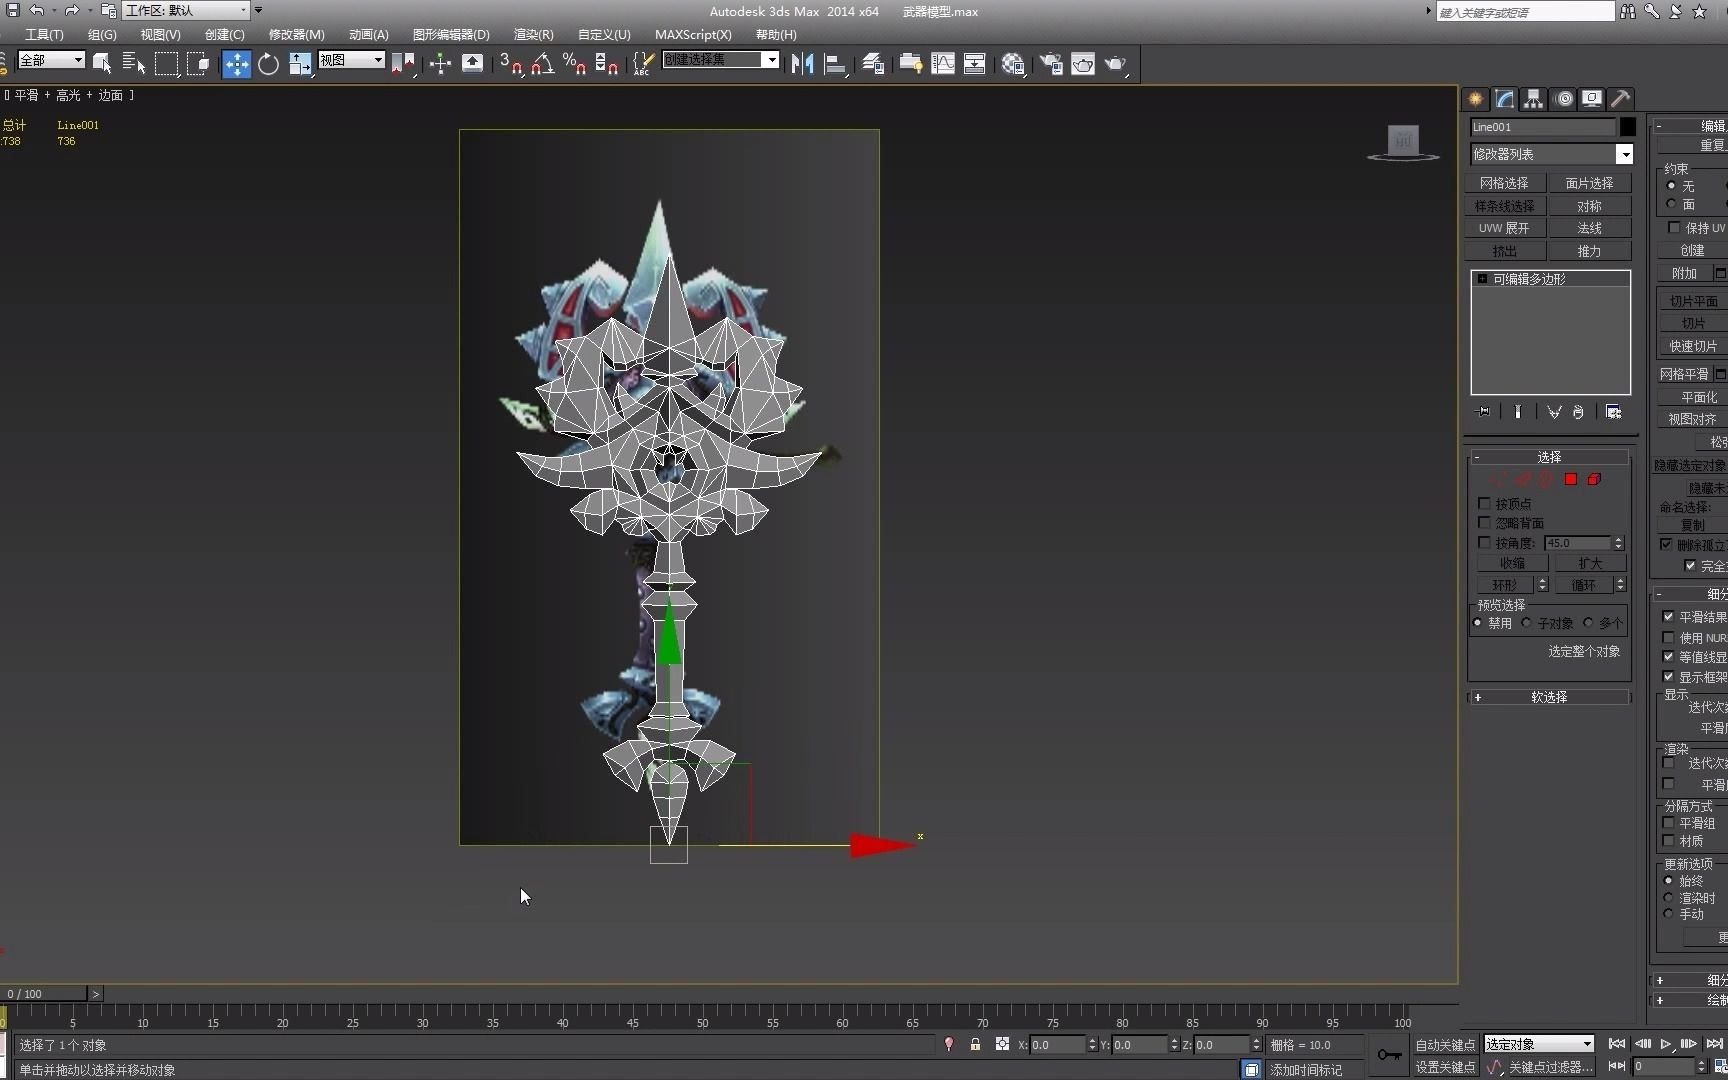Click the 自动关键点 button

pos(1445,1045)
